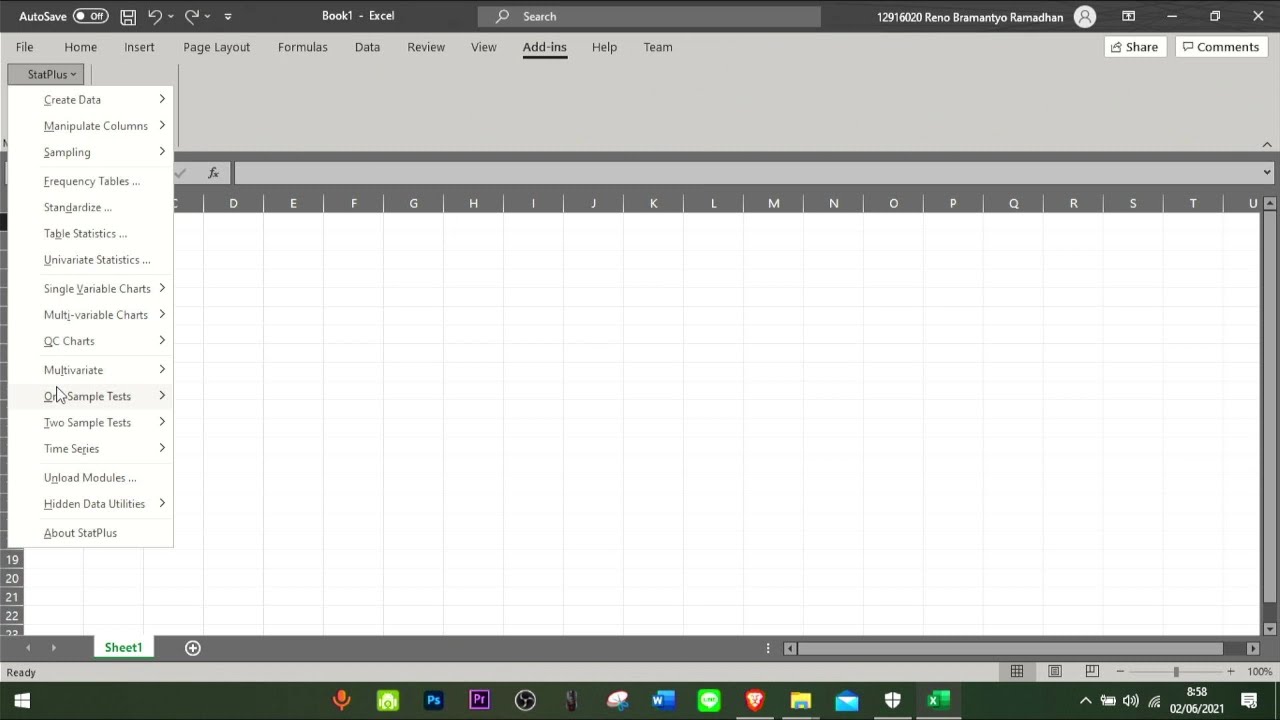Switch to the Home tab

81,47
